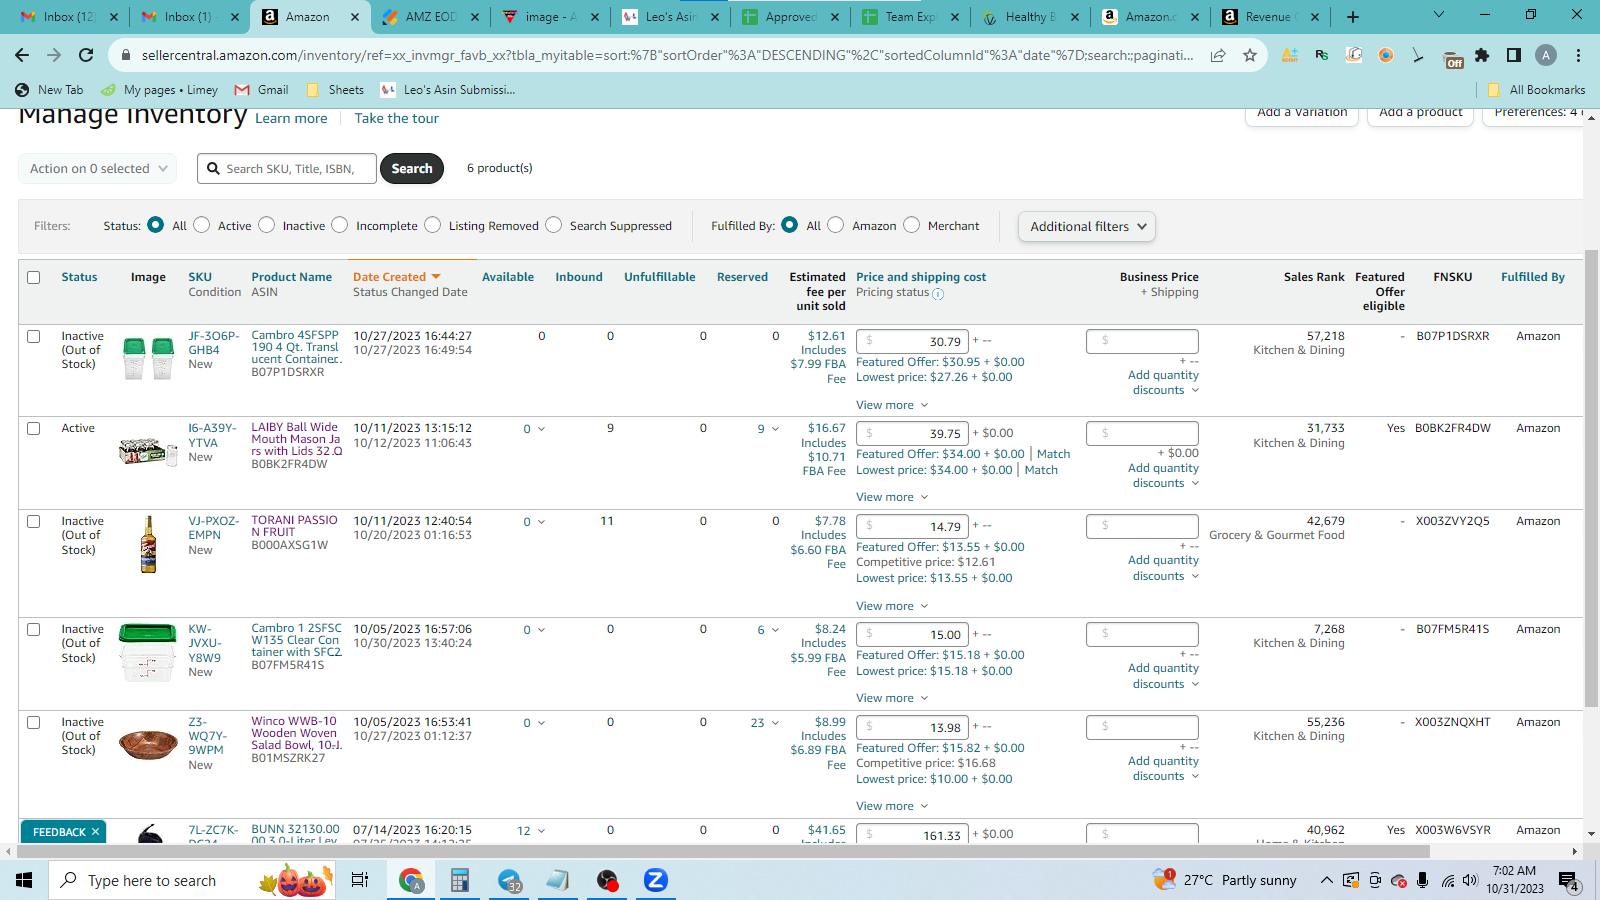Open the Torani Passion Fruit bottle thumbnail

(148, 544)
